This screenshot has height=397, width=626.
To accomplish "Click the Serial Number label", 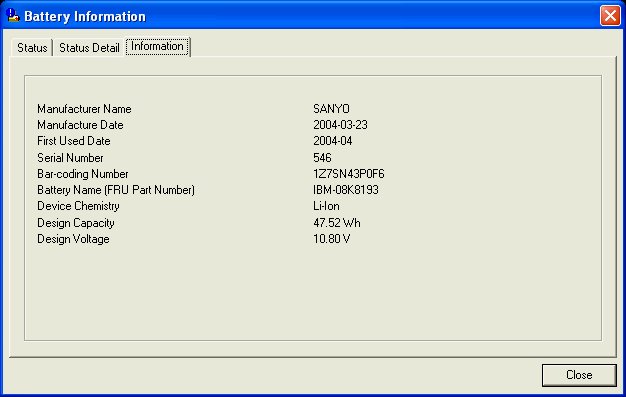I will 70,158.
